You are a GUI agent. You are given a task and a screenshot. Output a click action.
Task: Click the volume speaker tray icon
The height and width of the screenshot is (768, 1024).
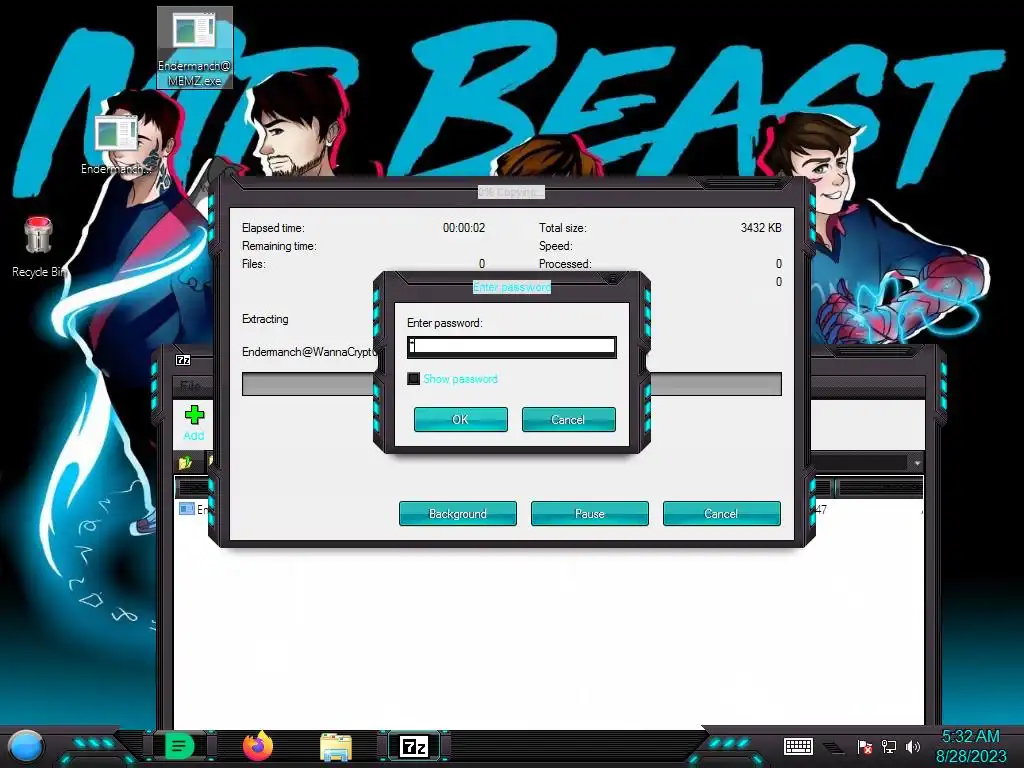click(912, 746)
